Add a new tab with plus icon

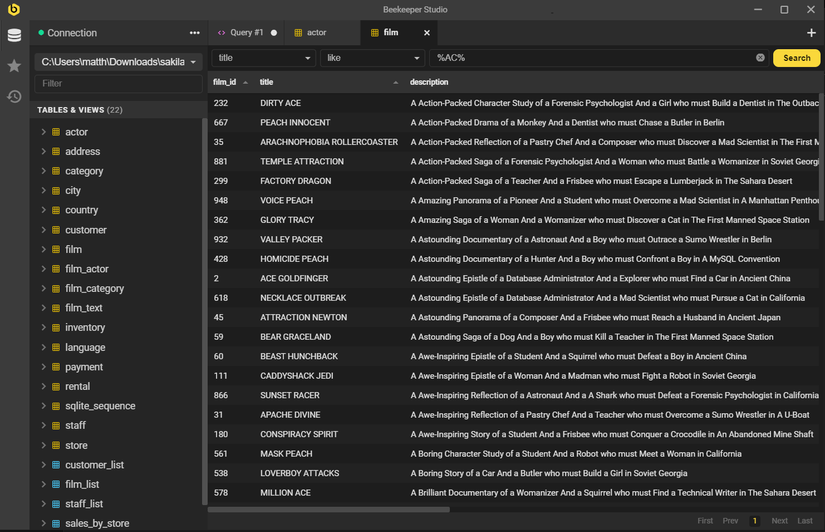pyautogui.click(x=811, y=33)
